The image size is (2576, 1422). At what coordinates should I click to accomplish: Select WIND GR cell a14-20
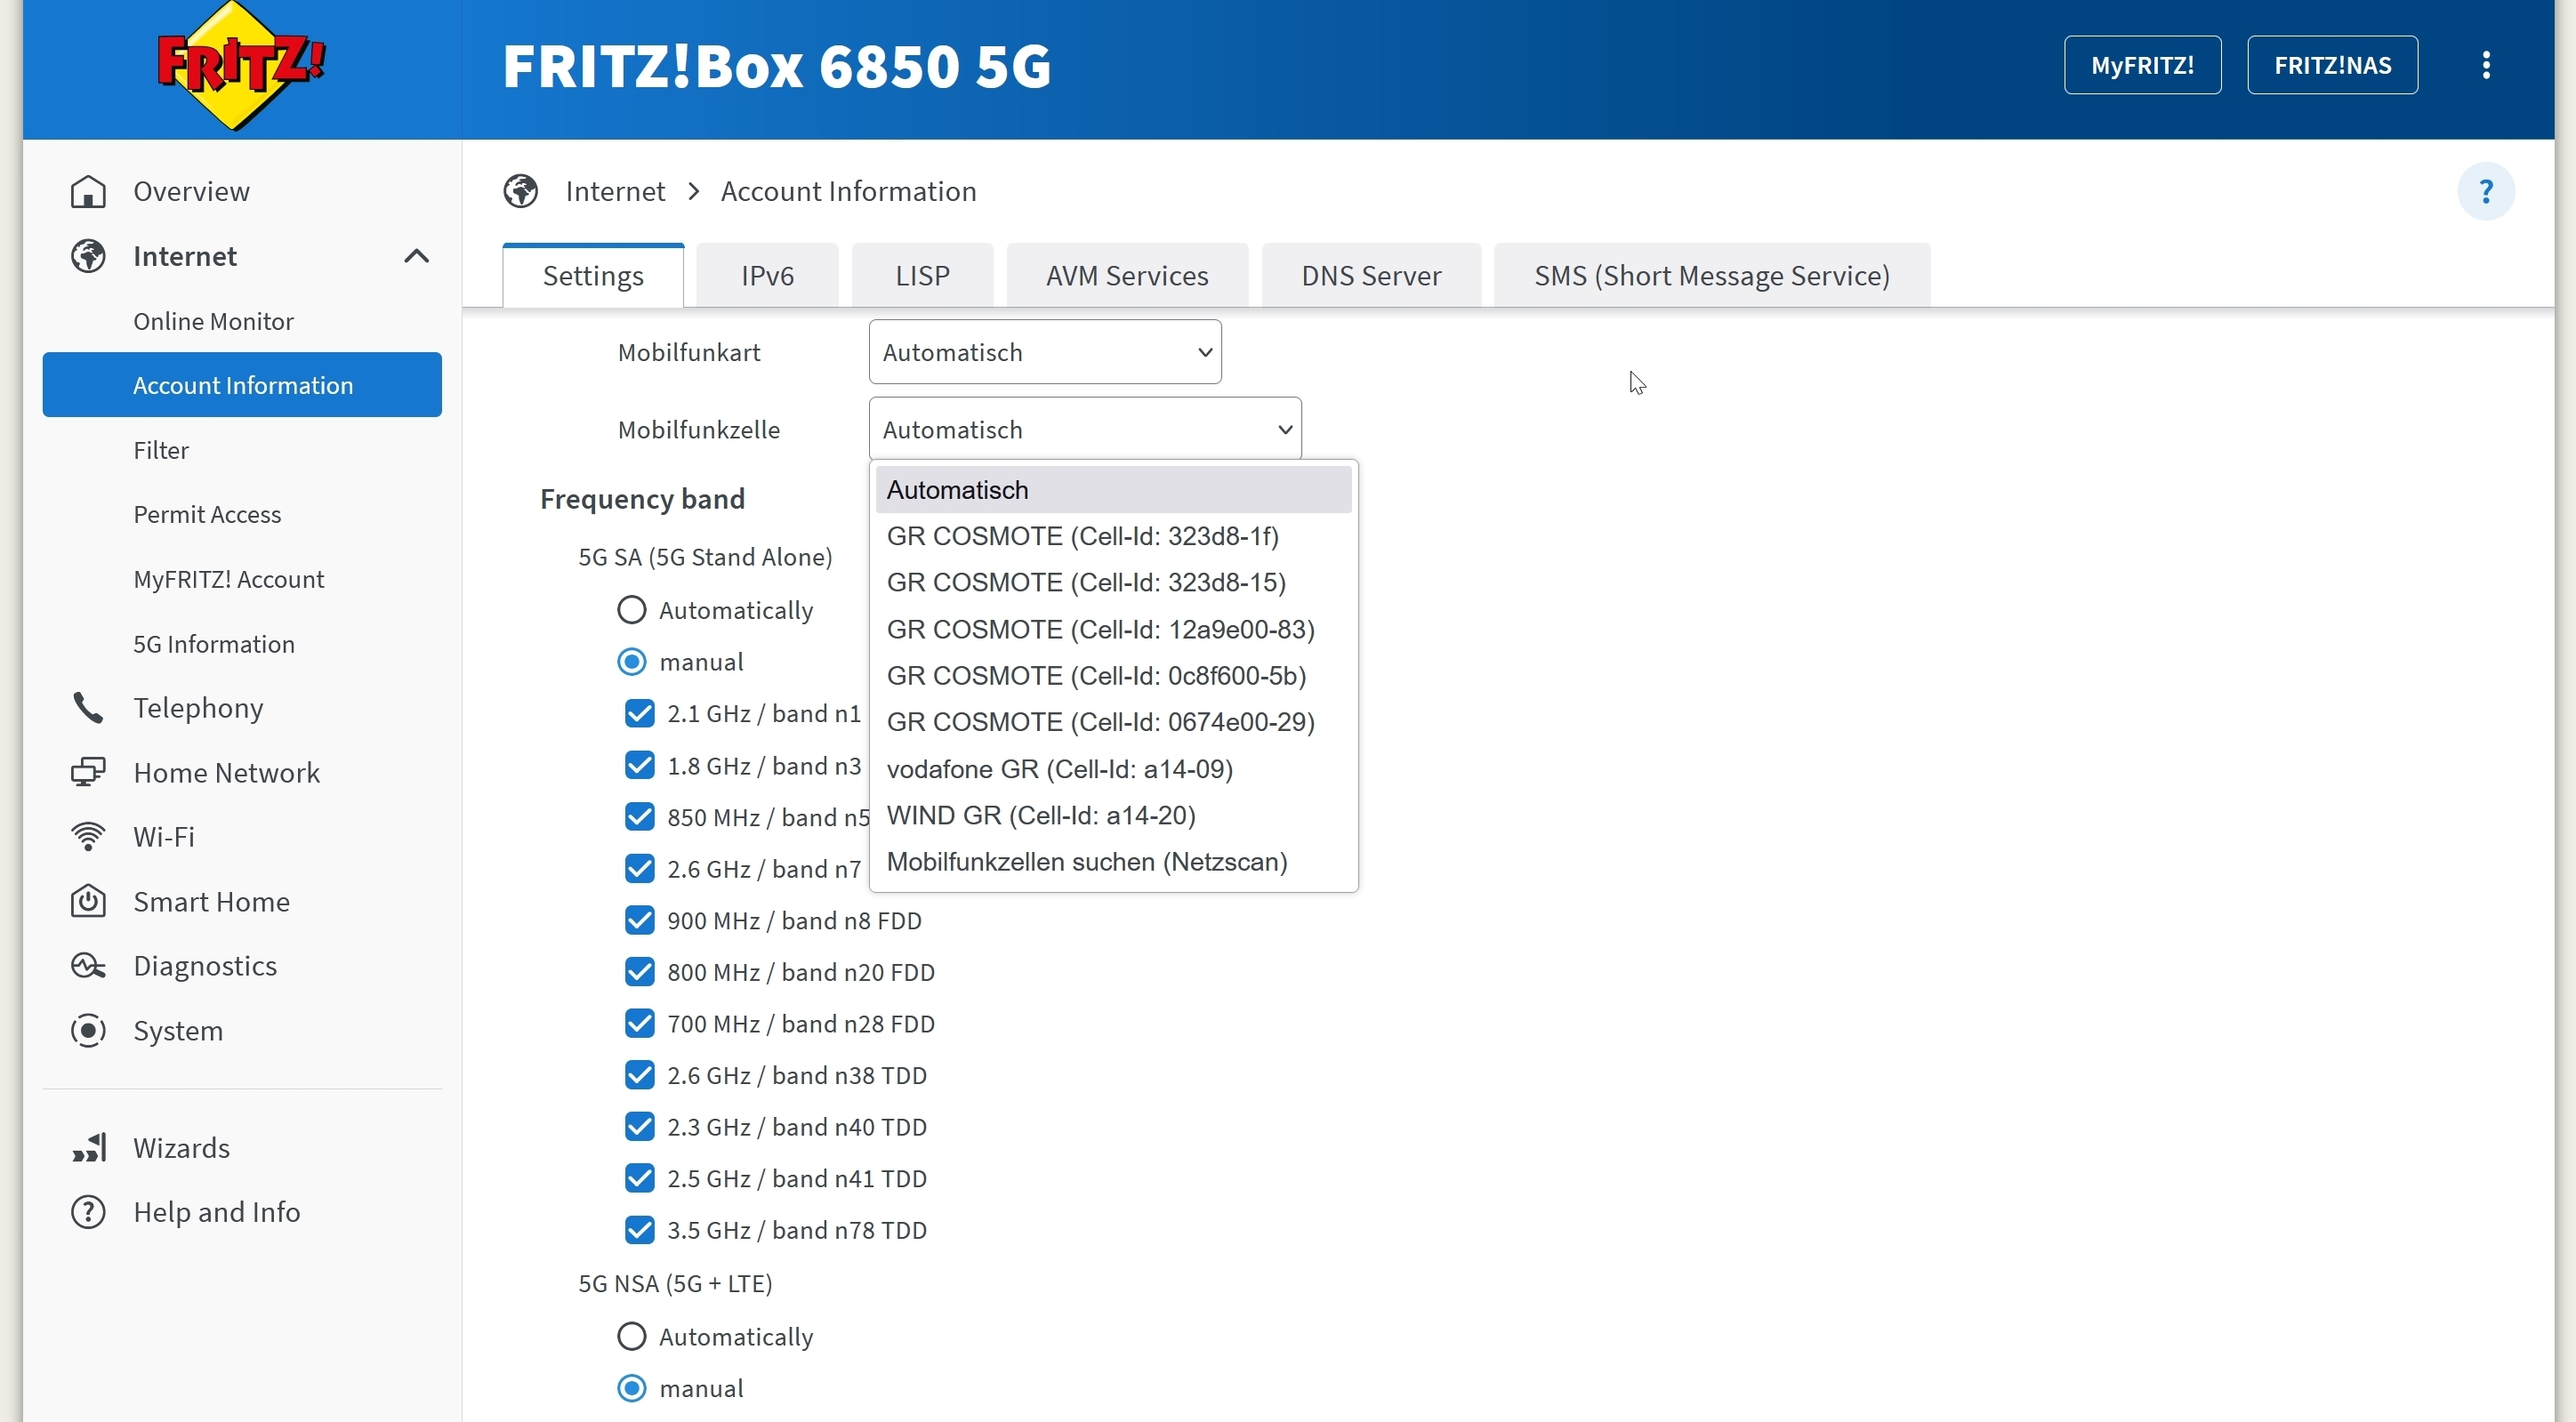coord(1113,815)
